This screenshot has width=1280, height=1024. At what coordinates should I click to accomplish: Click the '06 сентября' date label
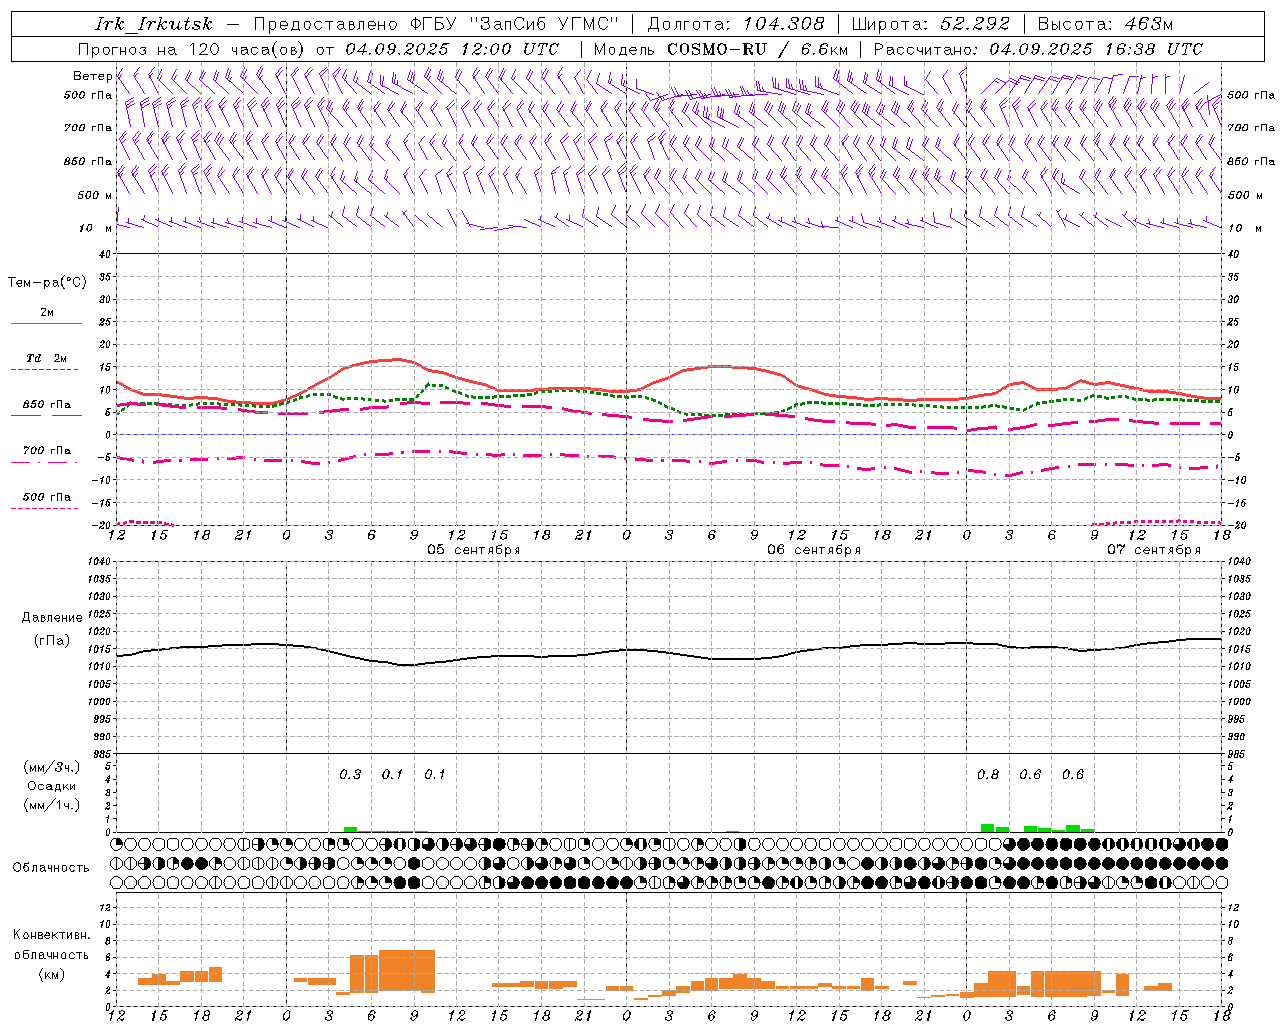(814, 550)
